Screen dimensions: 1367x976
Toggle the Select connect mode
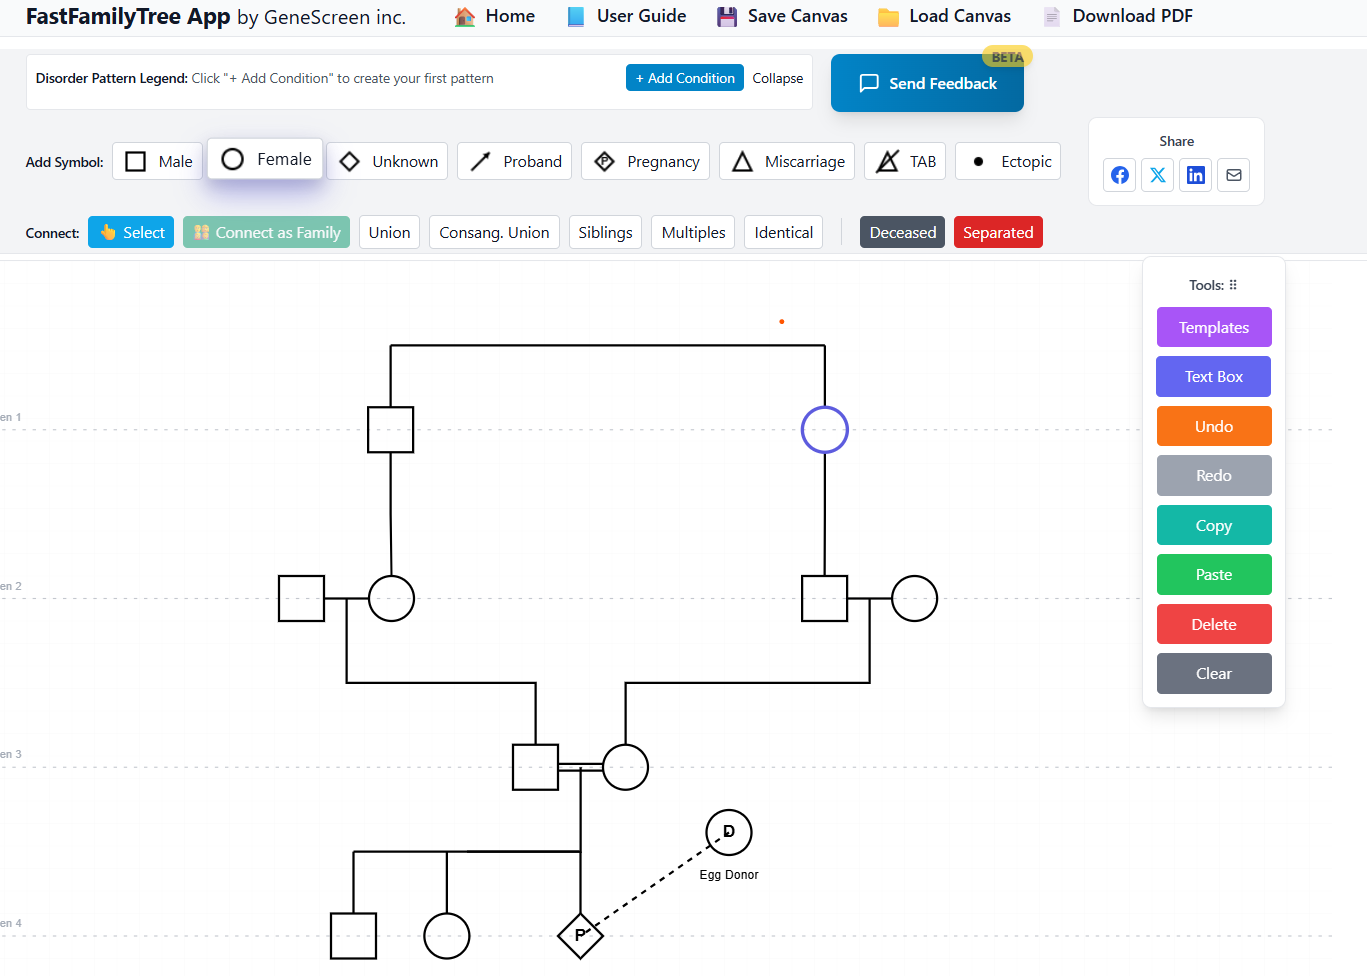pyautogui.click(x=131, y=232)
